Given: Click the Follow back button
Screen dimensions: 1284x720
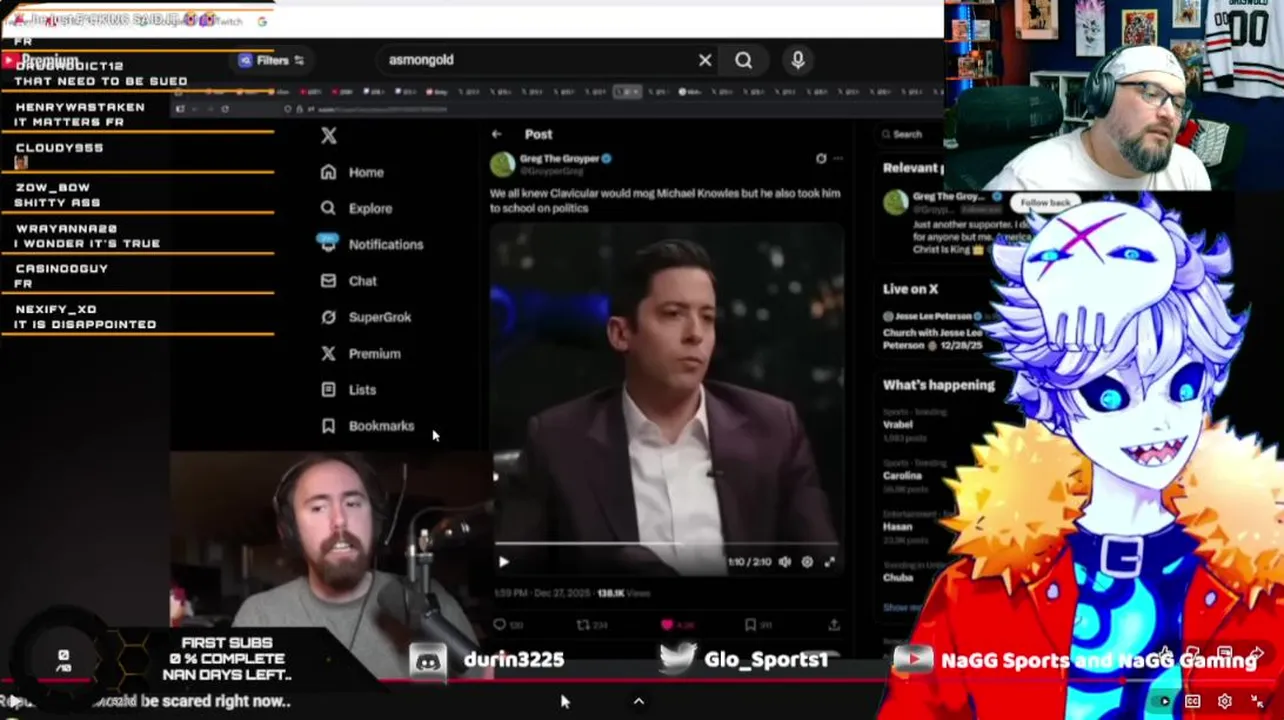Looking at the screenshot, I should coord(1045,203).
